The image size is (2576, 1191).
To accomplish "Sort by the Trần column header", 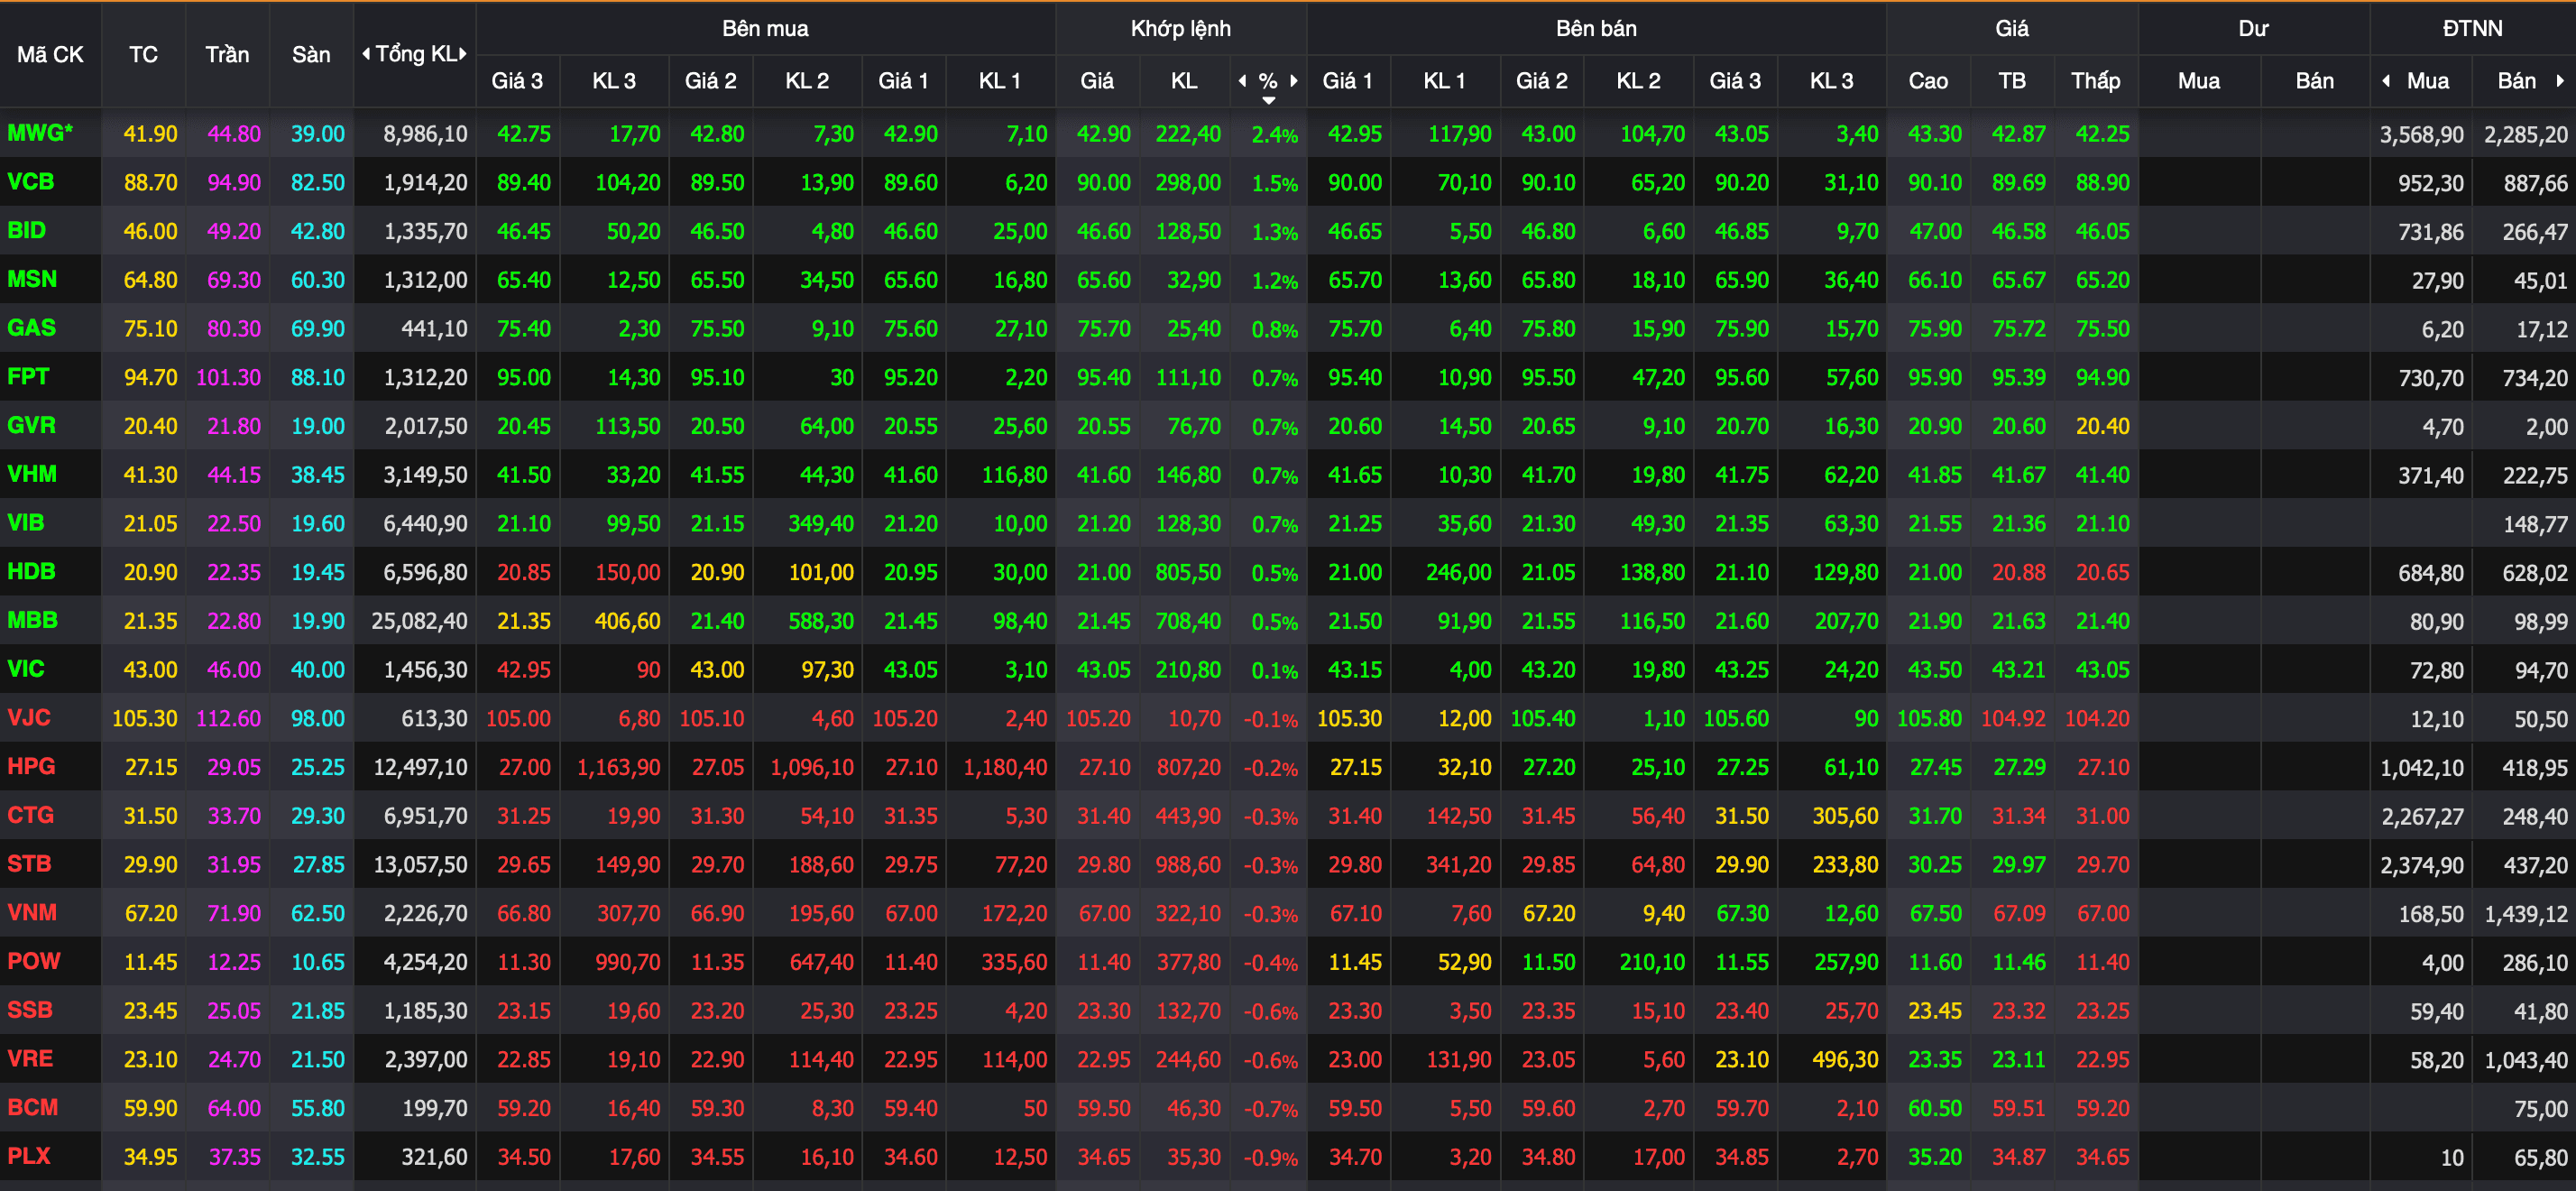I will pyautogui.click(x=227, y=55).
